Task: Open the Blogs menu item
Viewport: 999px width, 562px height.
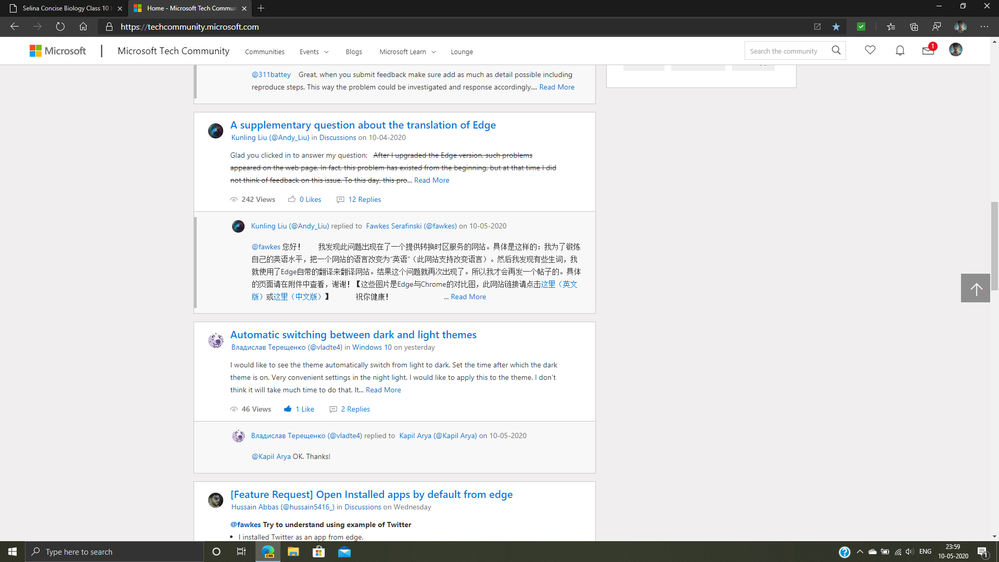Action: point(354,52)
